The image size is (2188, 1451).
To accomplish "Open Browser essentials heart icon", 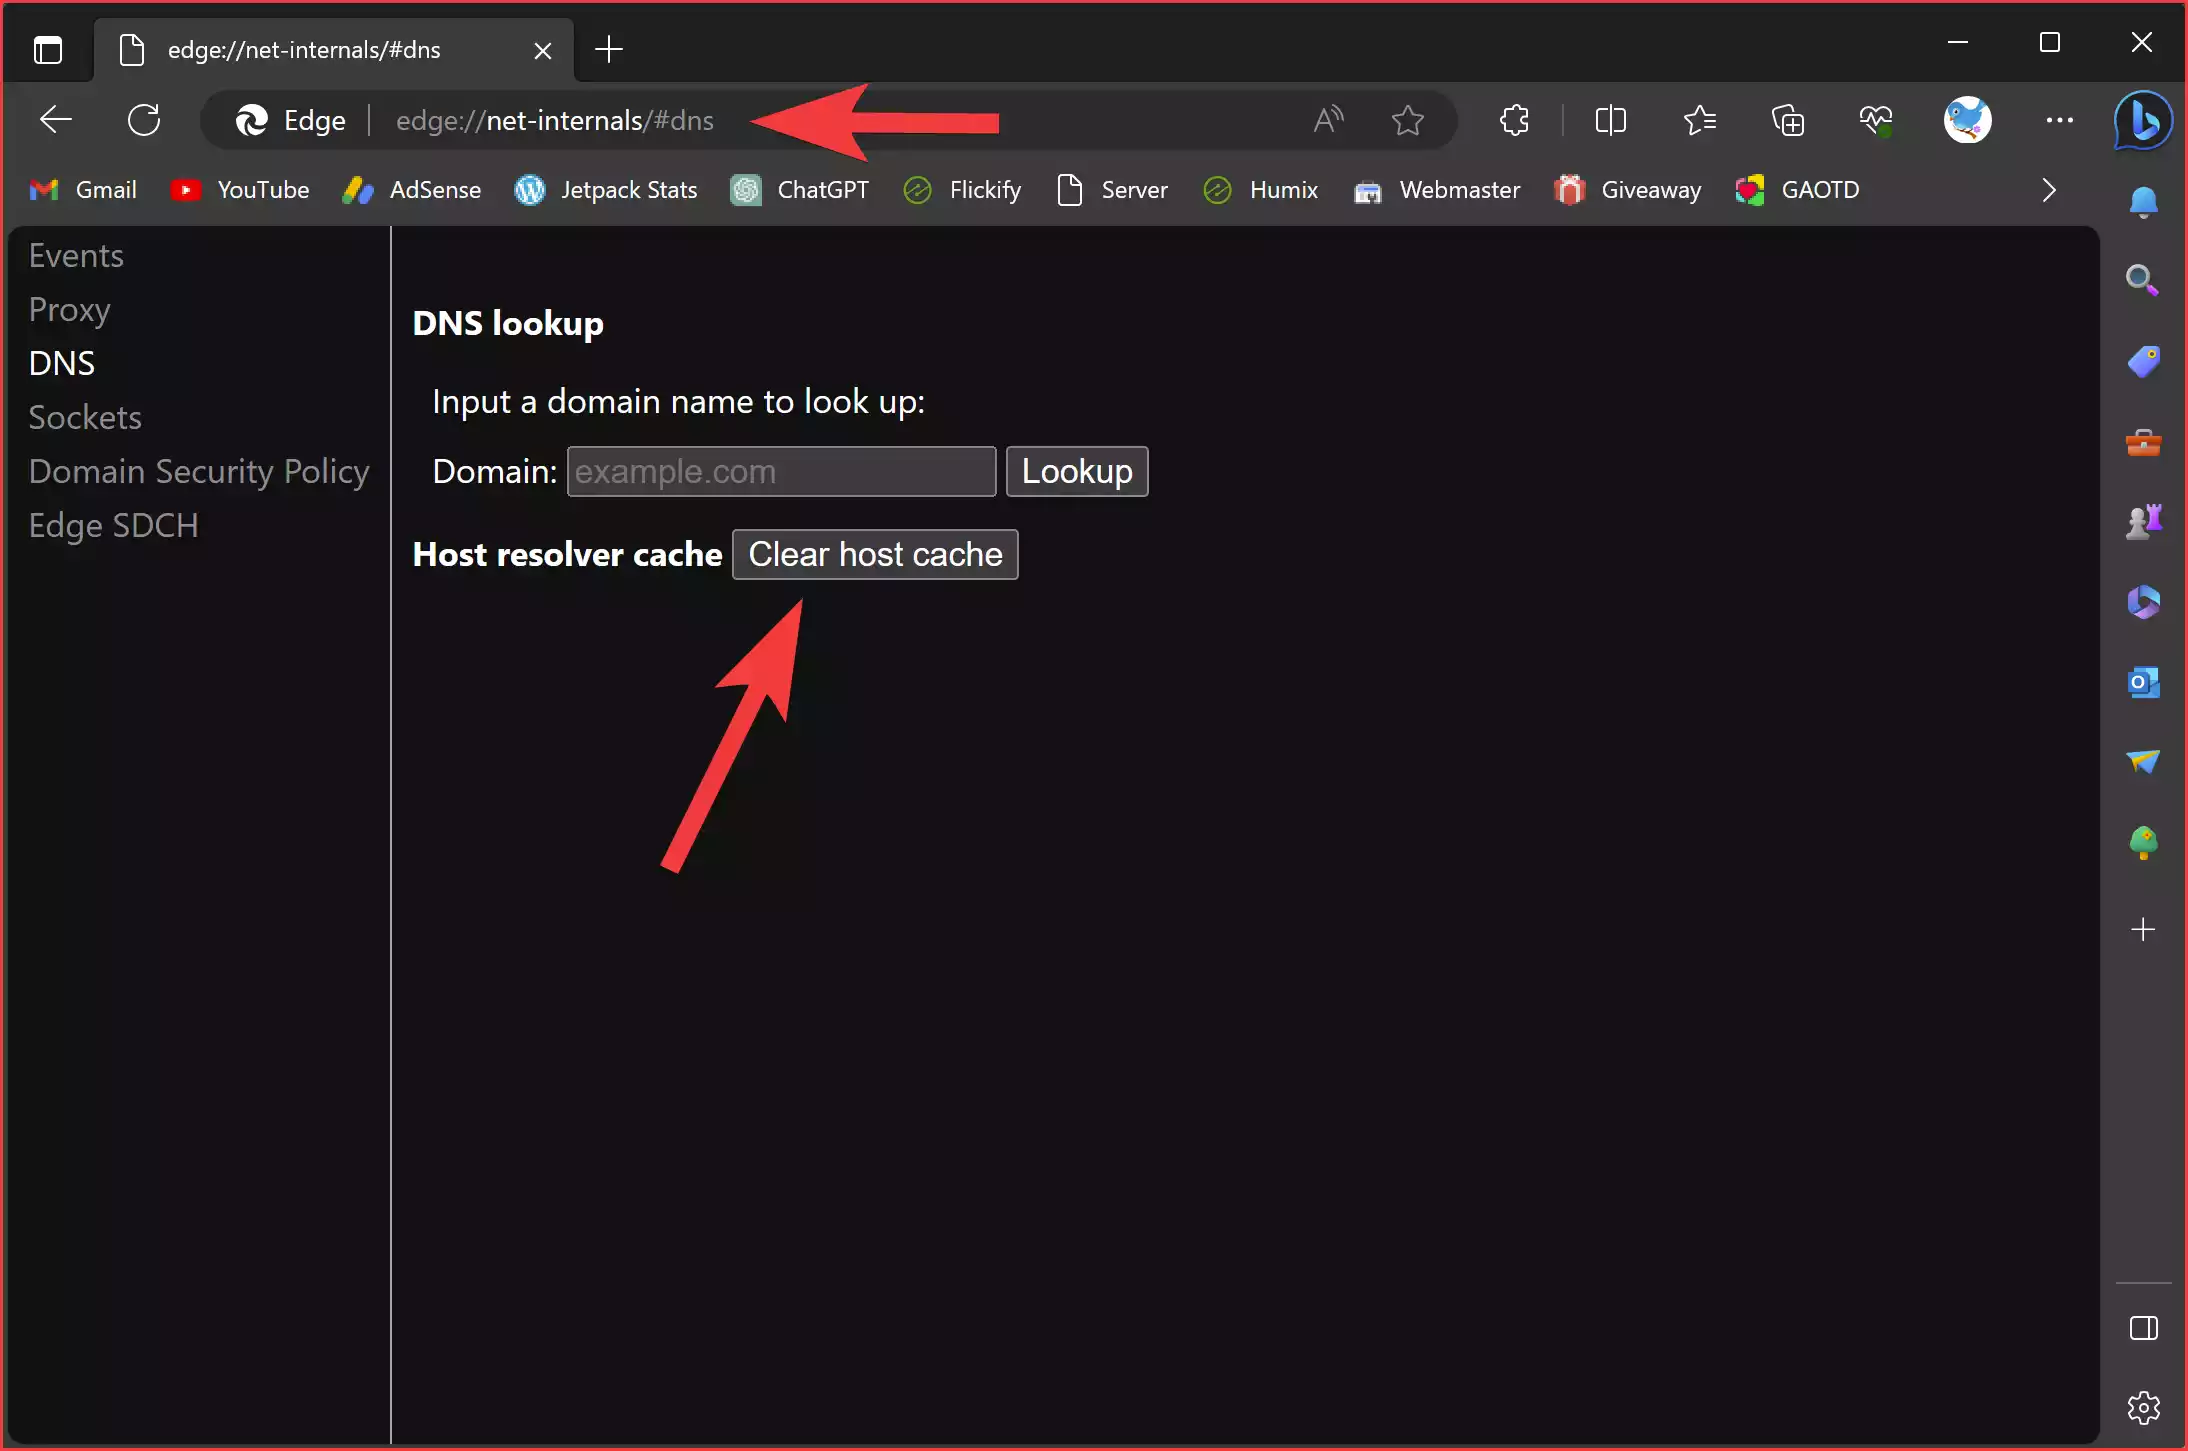I will click(1876, 120).
